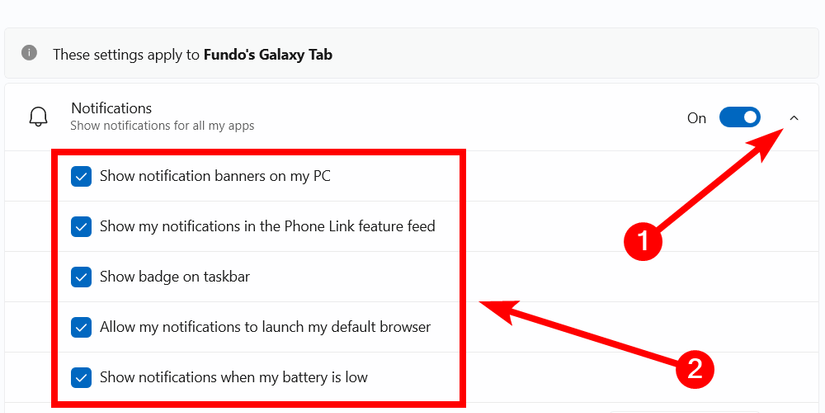825x413 pixels.
Task: Untick the launch my default browser checkbox
Action: (81, 327)
